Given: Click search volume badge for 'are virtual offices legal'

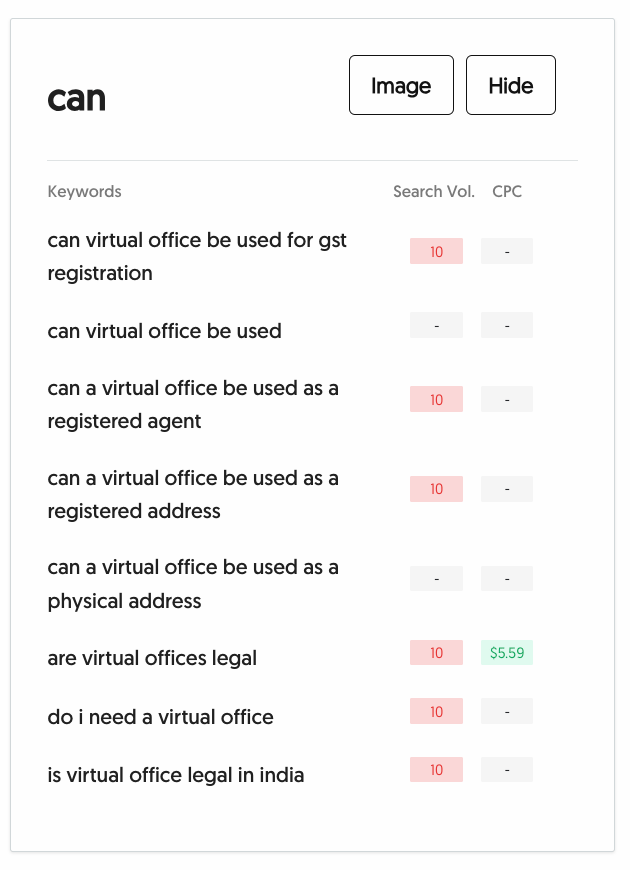Looking at the screenshot, I should (x=436, y=653).
